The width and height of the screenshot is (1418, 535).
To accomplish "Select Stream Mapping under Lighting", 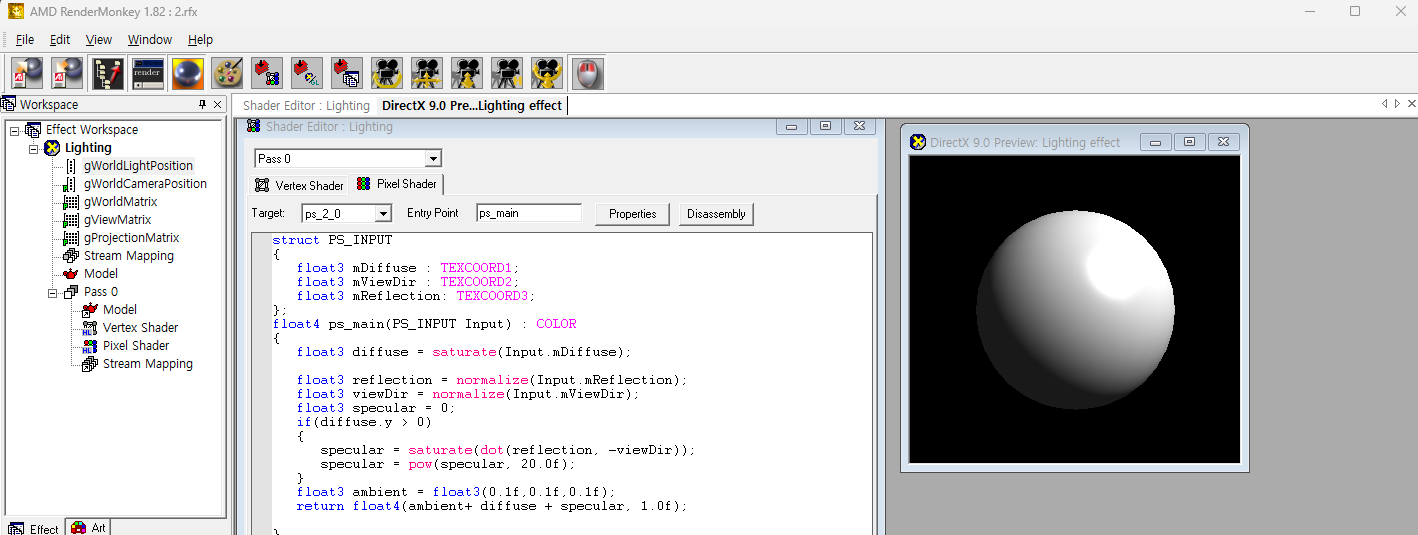I will tap(128, 256).
